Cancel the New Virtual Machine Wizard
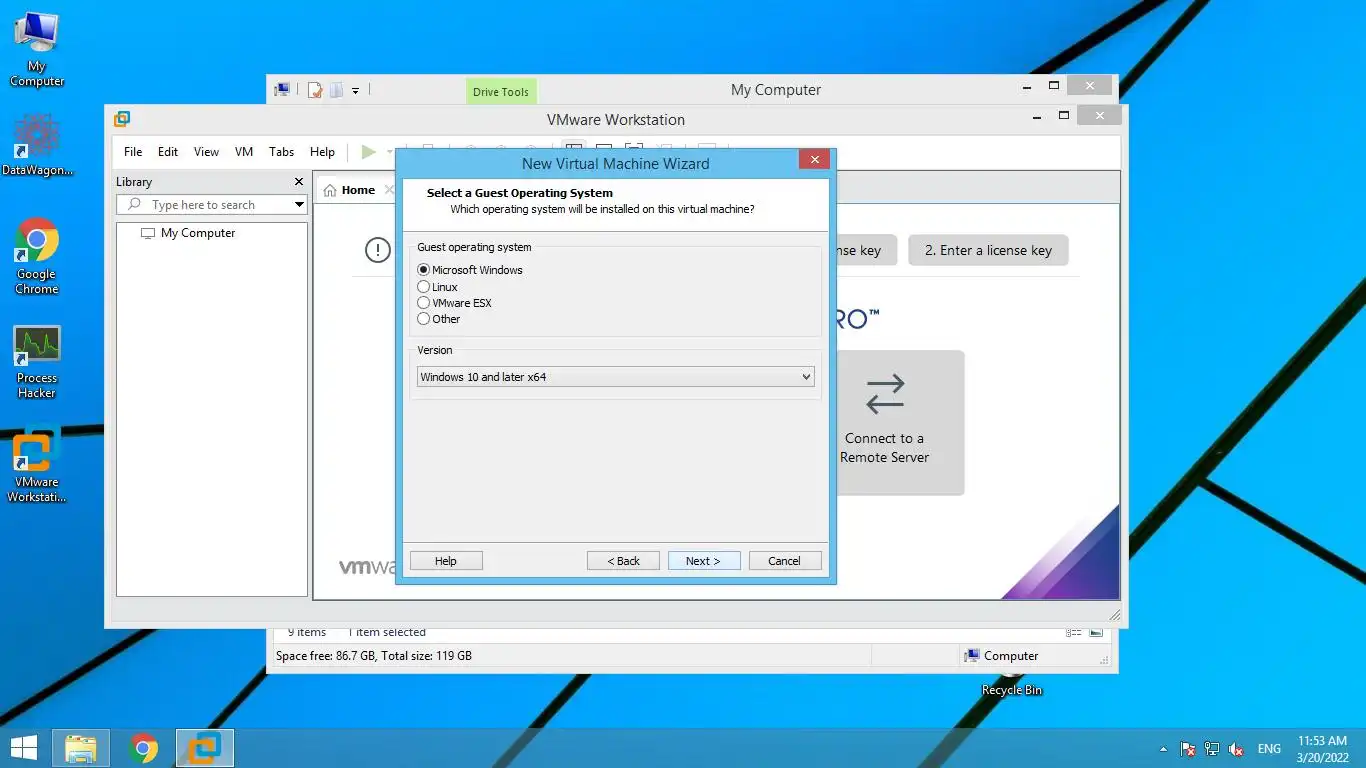Image resolution: width=1366 pixels, height=768 pixels. coord(785,561)
